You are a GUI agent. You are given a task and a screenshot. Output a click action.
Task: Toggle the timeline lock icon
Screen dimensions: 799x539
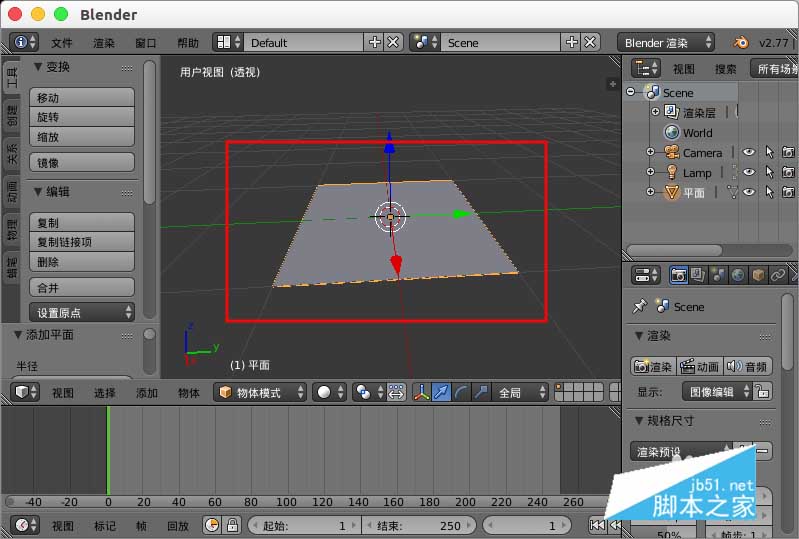232,525
